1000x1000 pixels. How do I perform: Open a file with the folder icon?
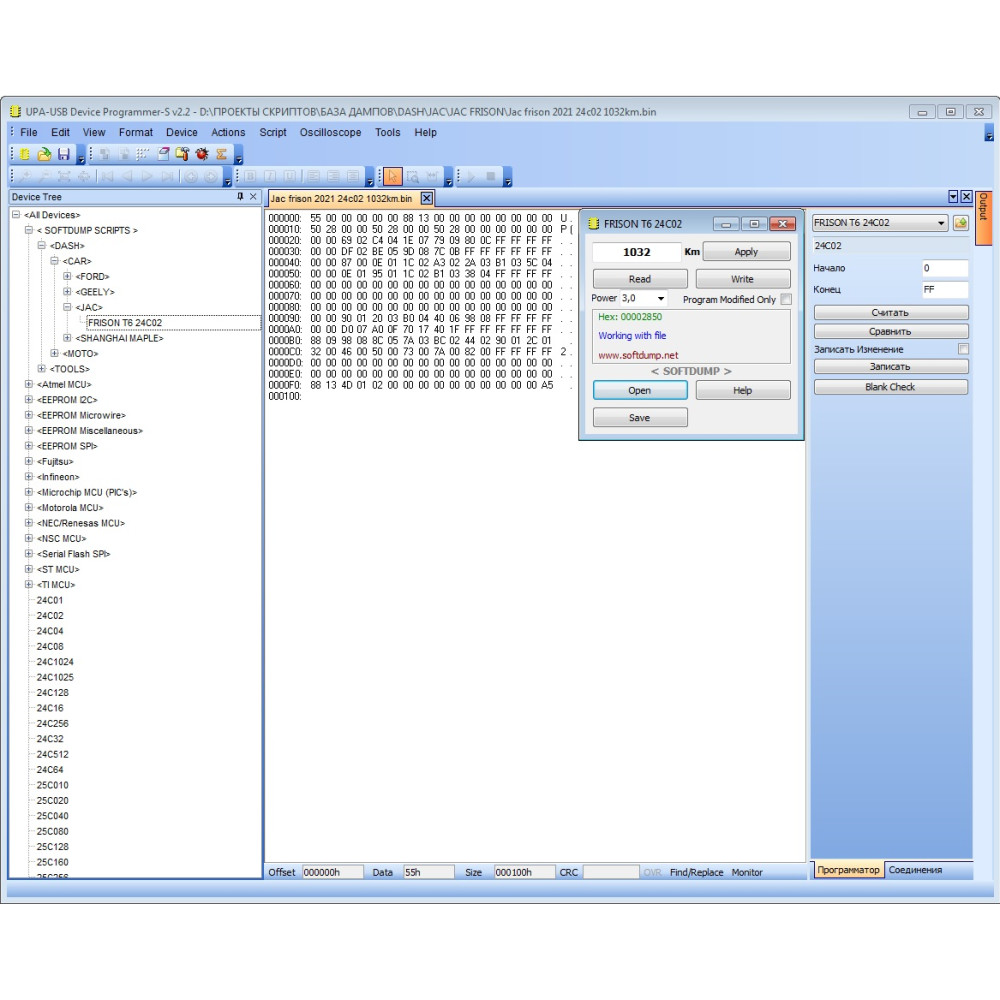pos(44,154)
